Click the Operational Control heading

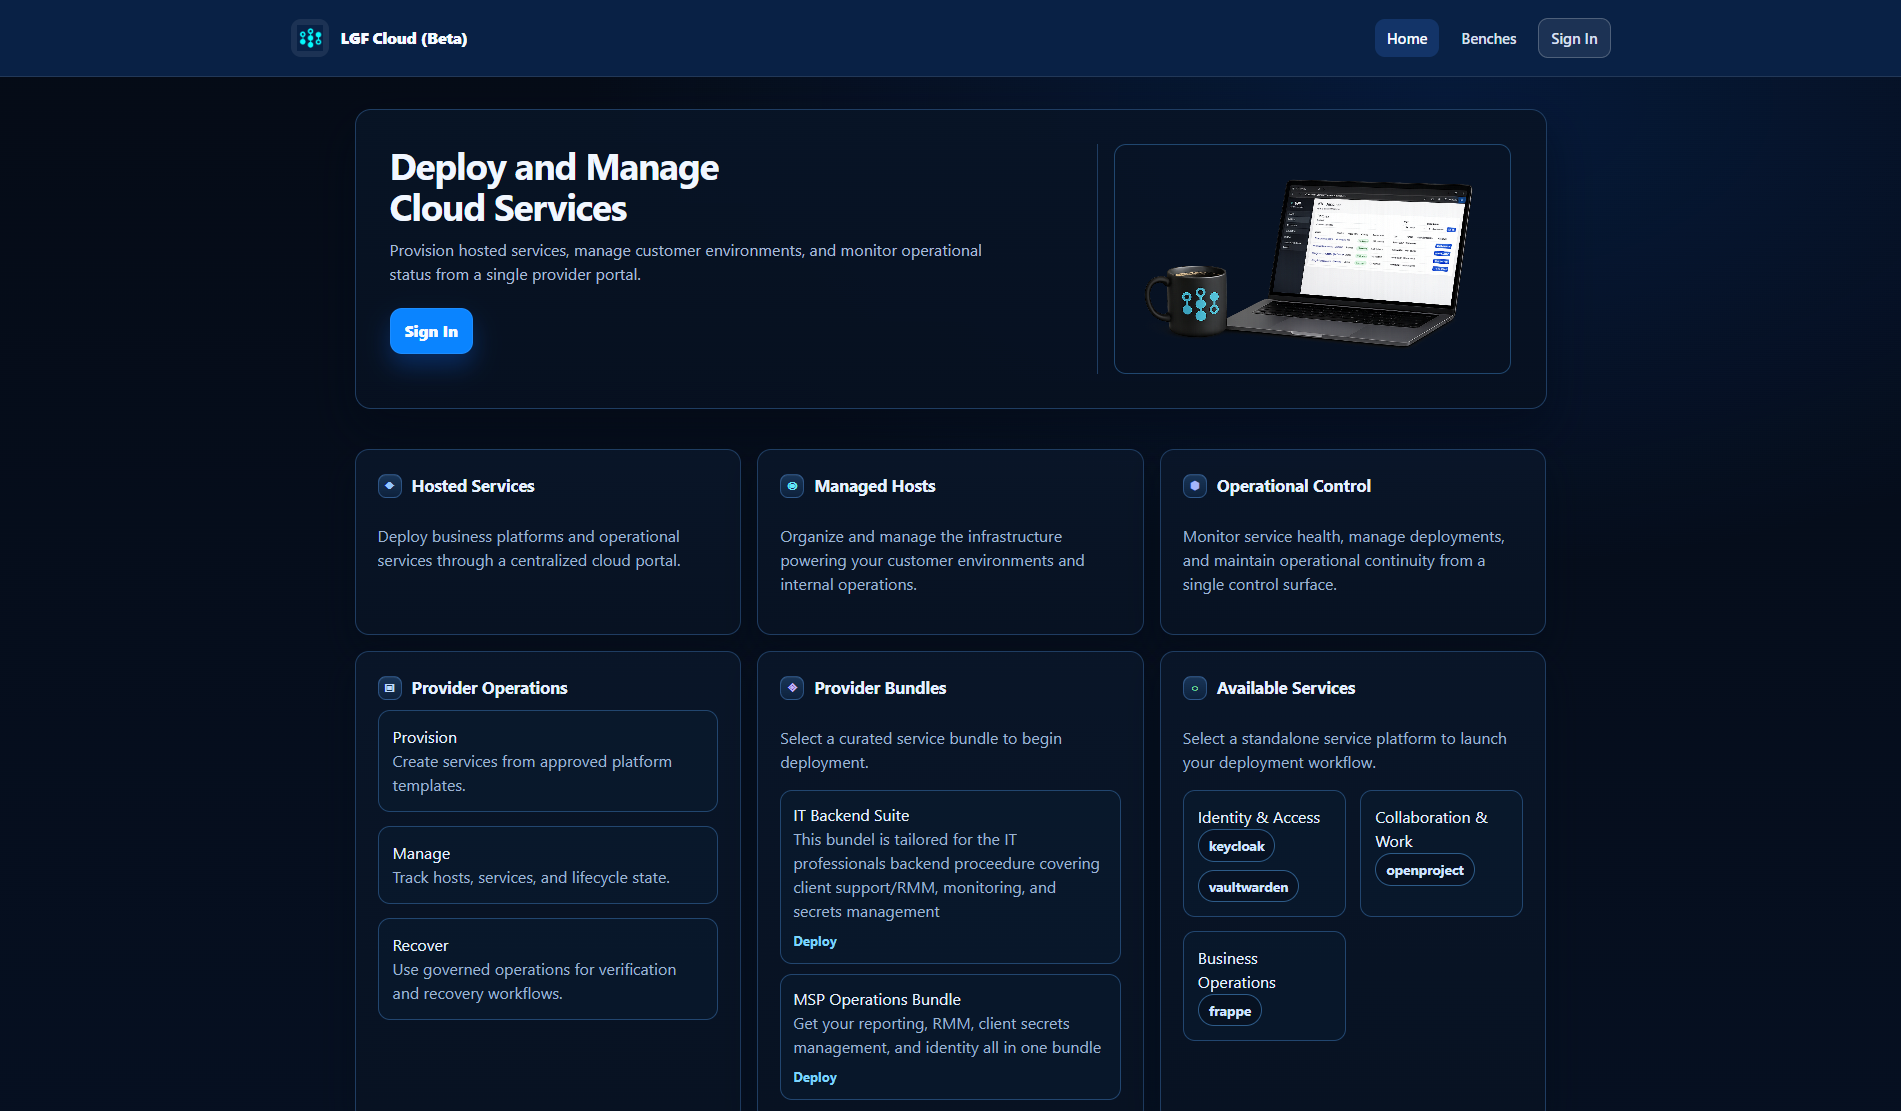(x=1294, y=486)
